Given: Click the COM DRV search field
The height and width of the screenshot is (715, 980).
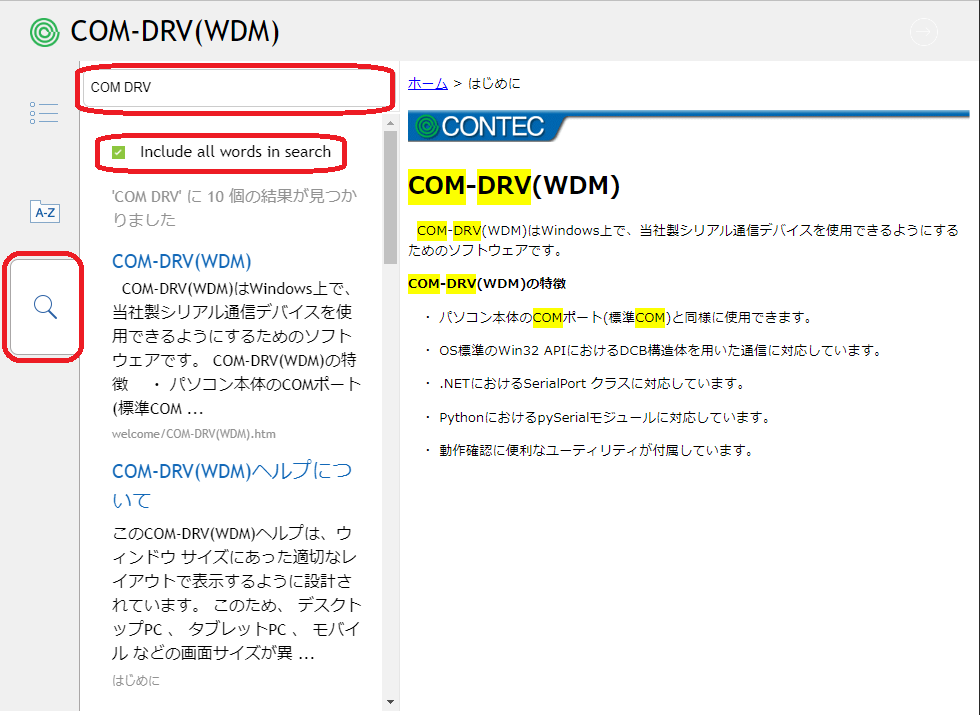Looking at the screenshot, I should (236, 88).
